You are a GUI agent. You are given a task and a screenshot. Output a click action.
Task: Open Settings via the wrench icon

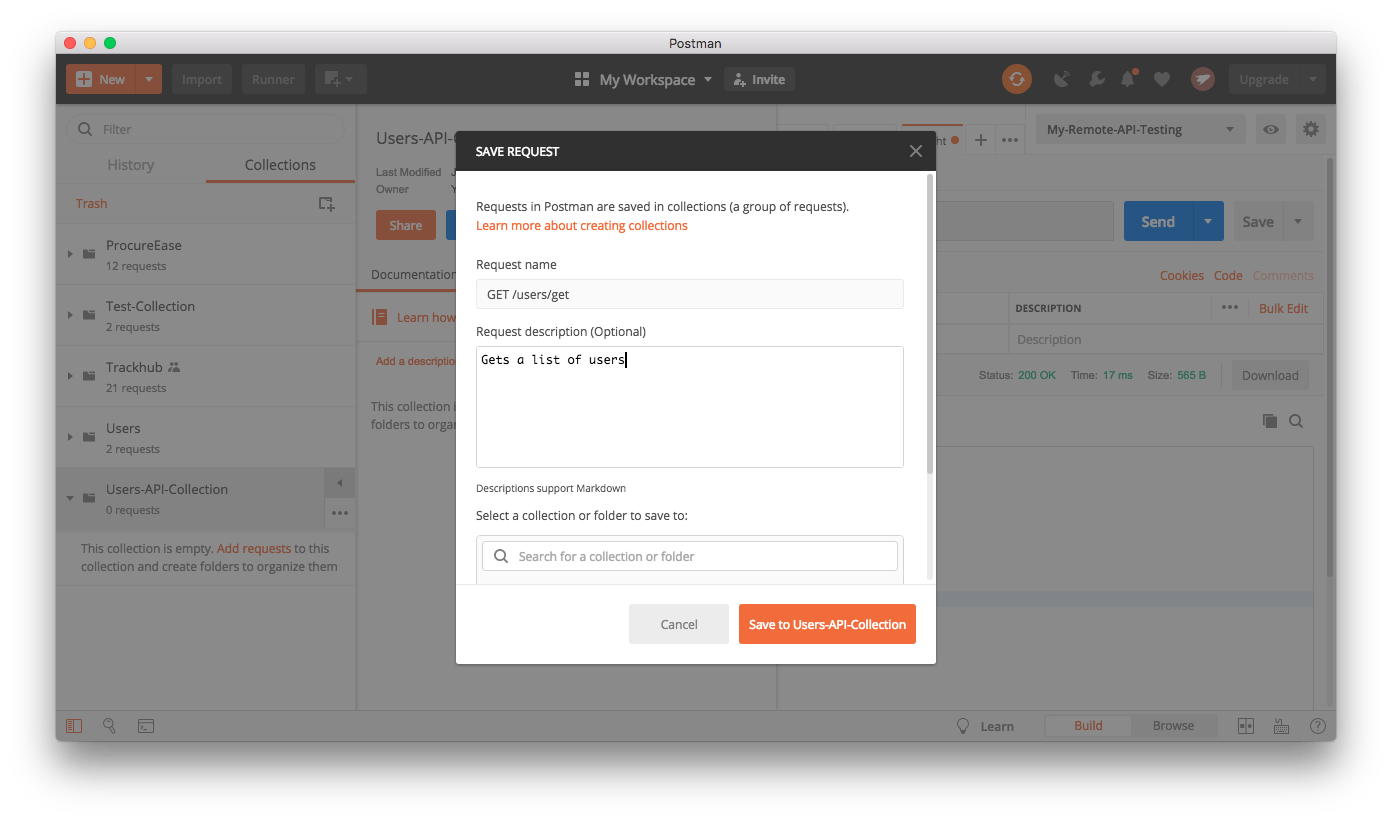coord(1097,79)
